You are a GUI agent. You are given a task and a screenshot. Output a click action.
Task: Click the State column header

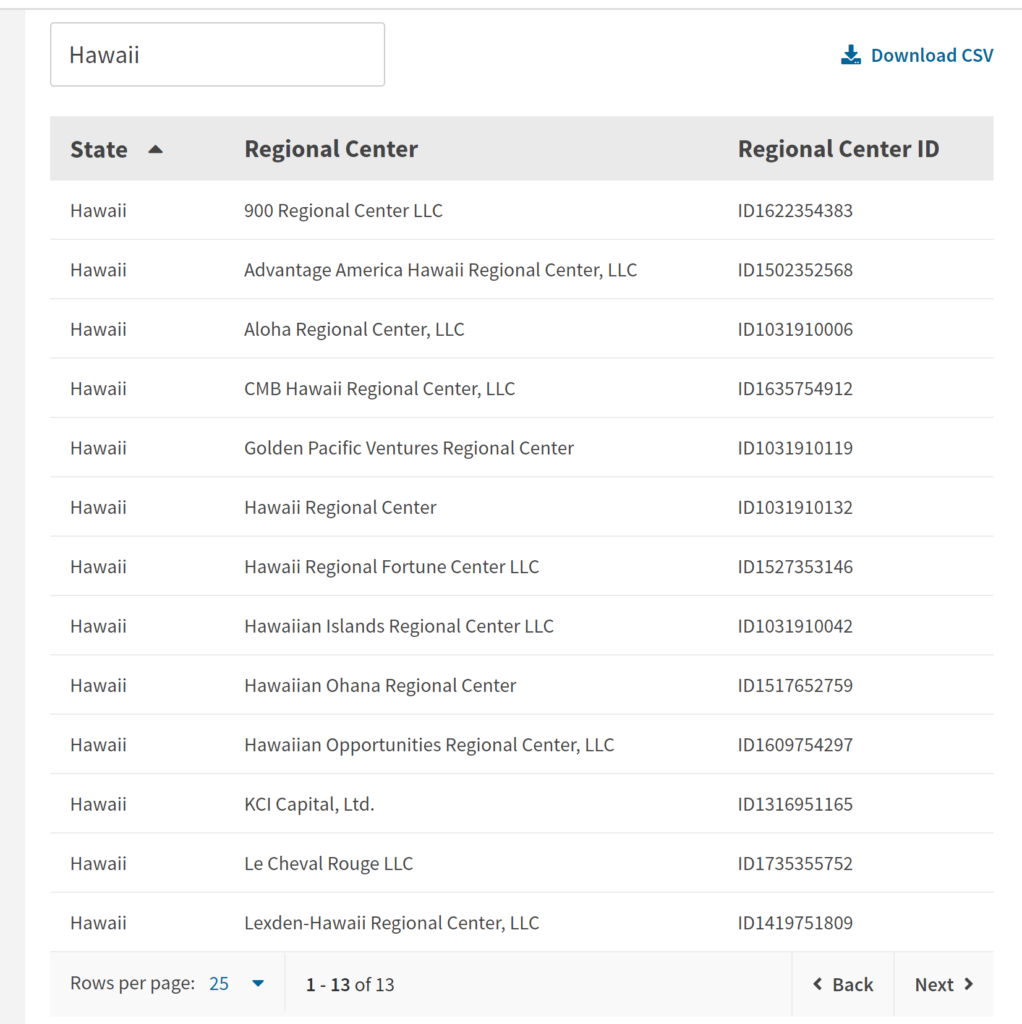coord(99,150)
